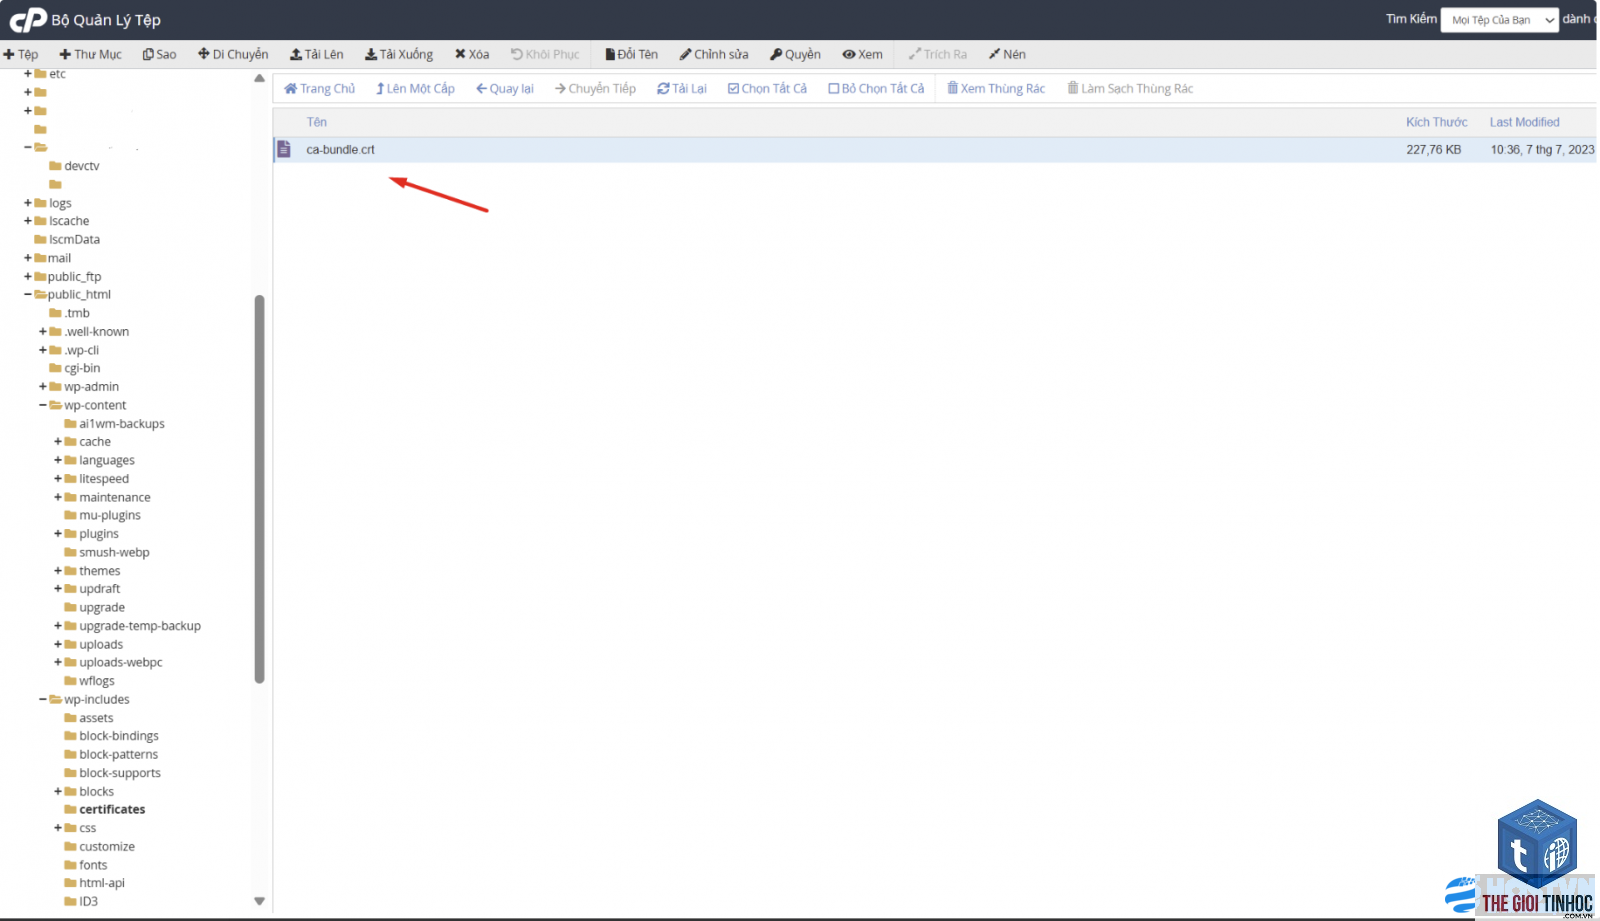Click the folder tree scrollbar thumb
This screenshot has width=1600, height=921.
click(259, 489)
